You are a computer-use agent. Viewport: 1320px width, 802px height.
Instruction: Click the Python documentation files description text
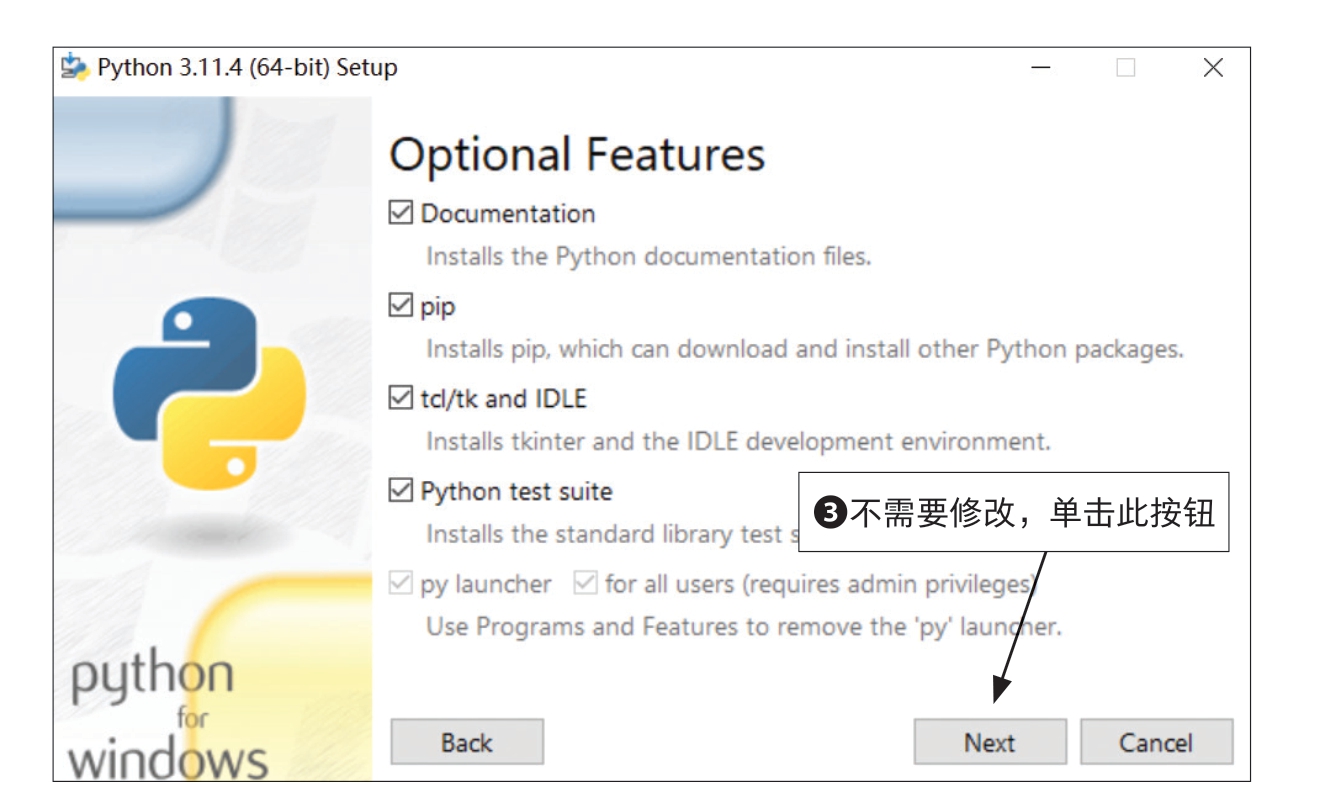coord(648,257)
